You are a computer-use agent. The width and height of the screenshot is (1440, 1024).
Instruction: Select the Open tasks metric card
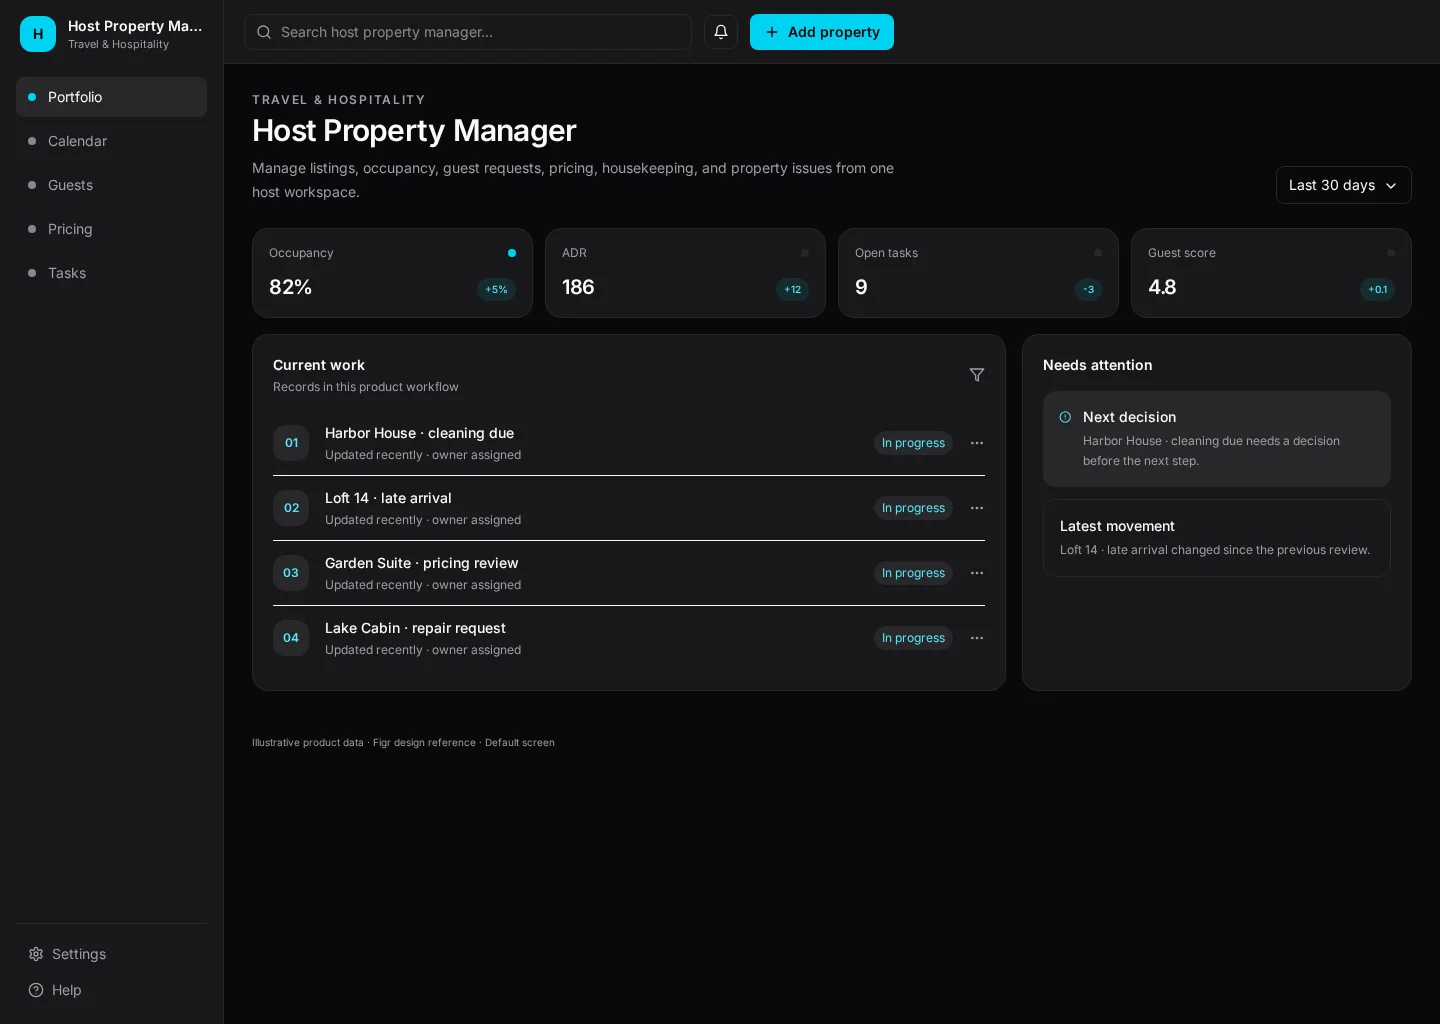pyautogui.click(x=978, y=273)
